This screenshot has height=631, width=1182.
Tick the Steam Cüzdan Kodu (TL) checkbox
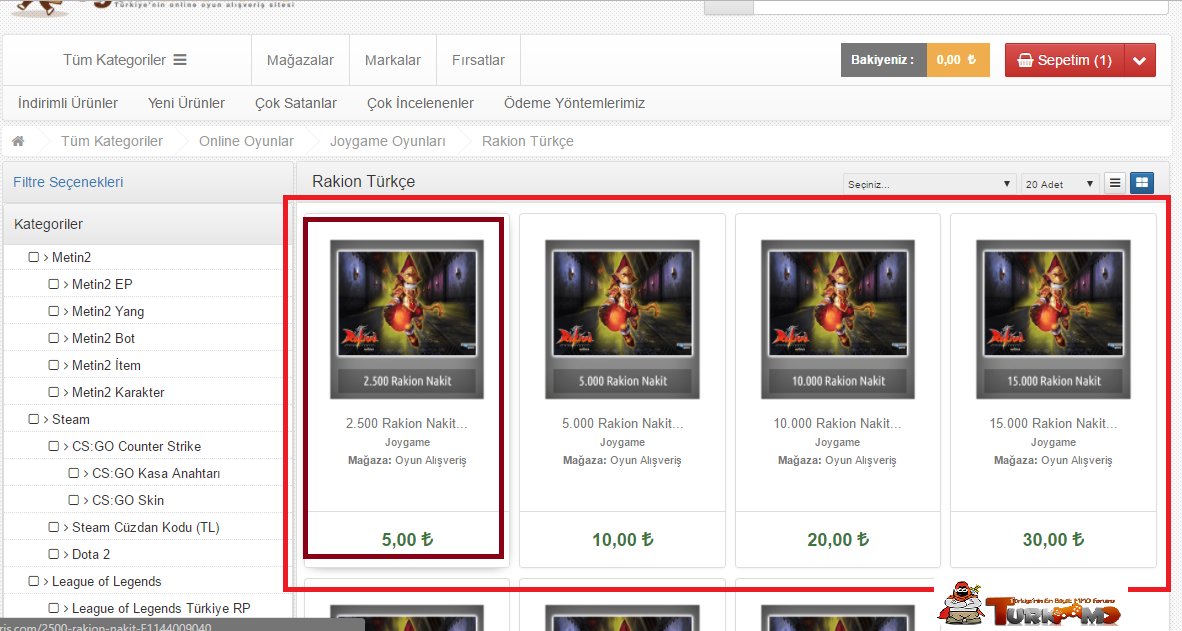(54, 527)
